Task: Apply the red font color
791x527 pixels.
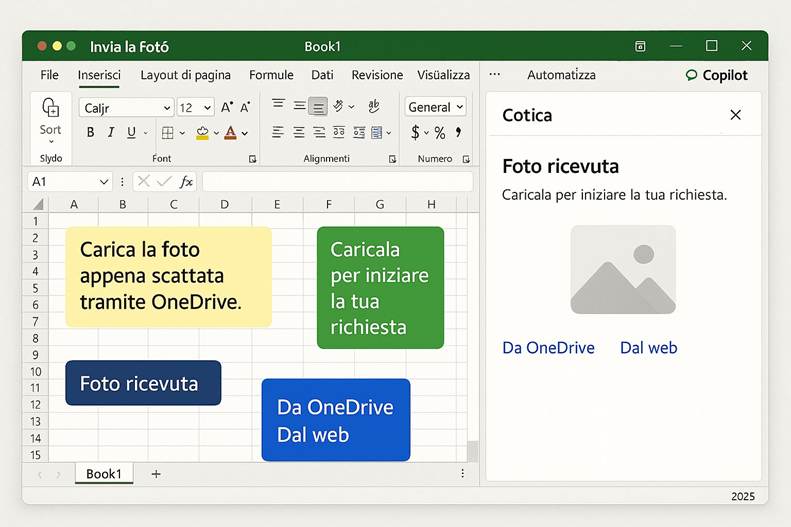Action: tap(231, 133)
